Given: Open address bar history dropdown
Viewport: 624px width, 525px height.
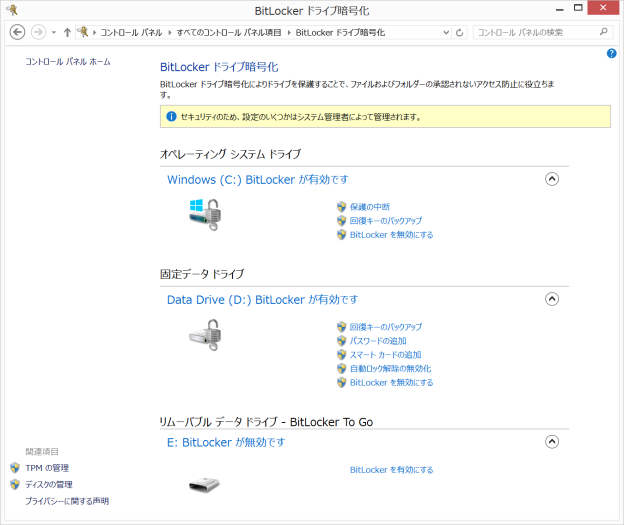Looking at the screenshot, I should tap(446, 33).
